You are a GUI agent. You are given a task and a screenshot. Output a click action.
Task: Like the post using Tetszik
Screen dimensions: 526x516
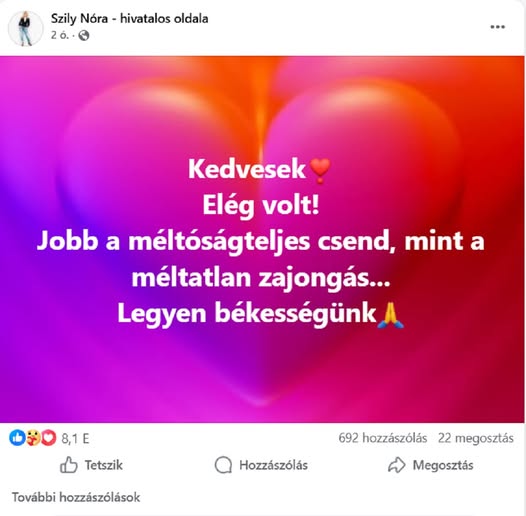[x=91, y=465]
